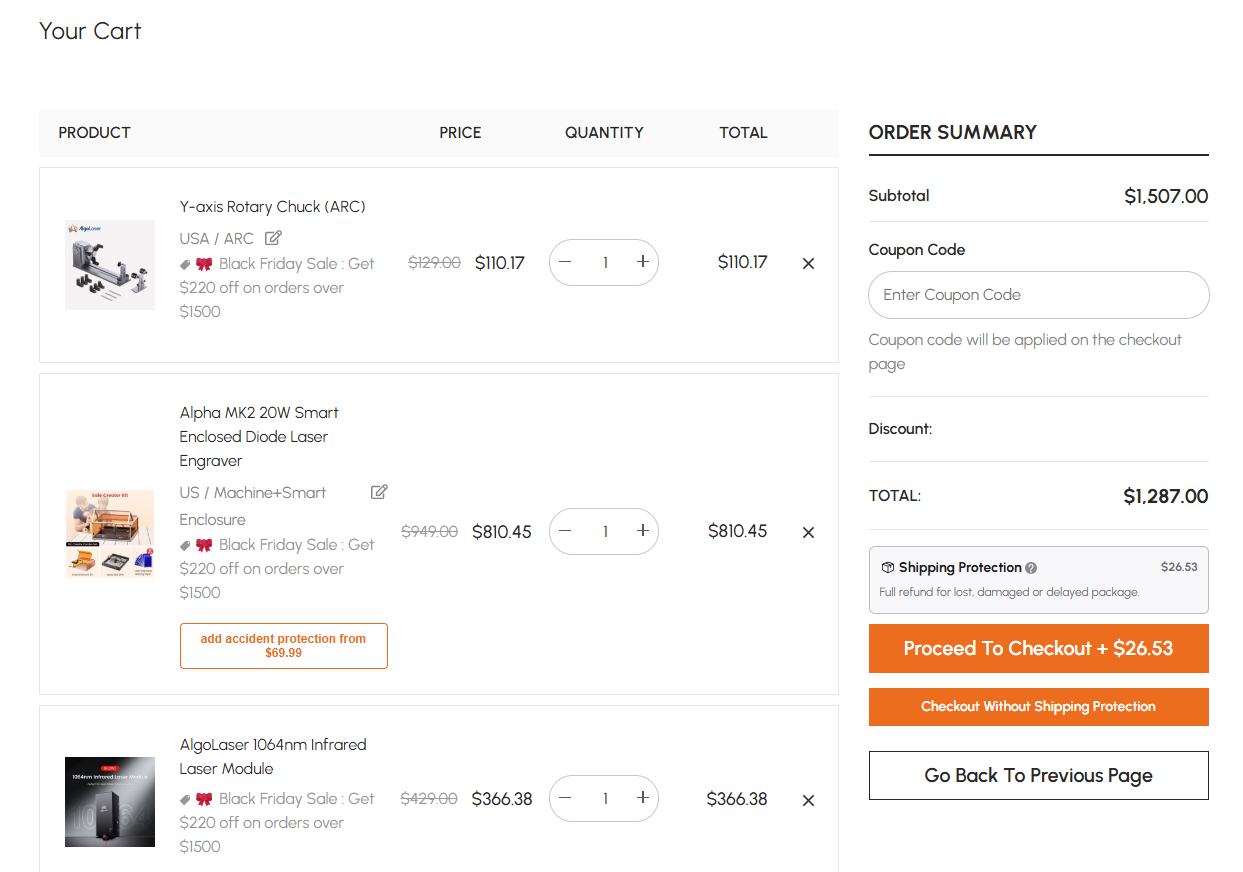
Task: Add accident protection from $69.99
Action: point(284,646)
